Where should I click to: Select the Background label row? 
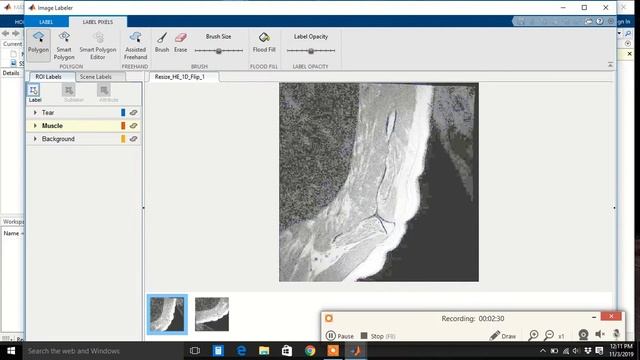[84, 139]
